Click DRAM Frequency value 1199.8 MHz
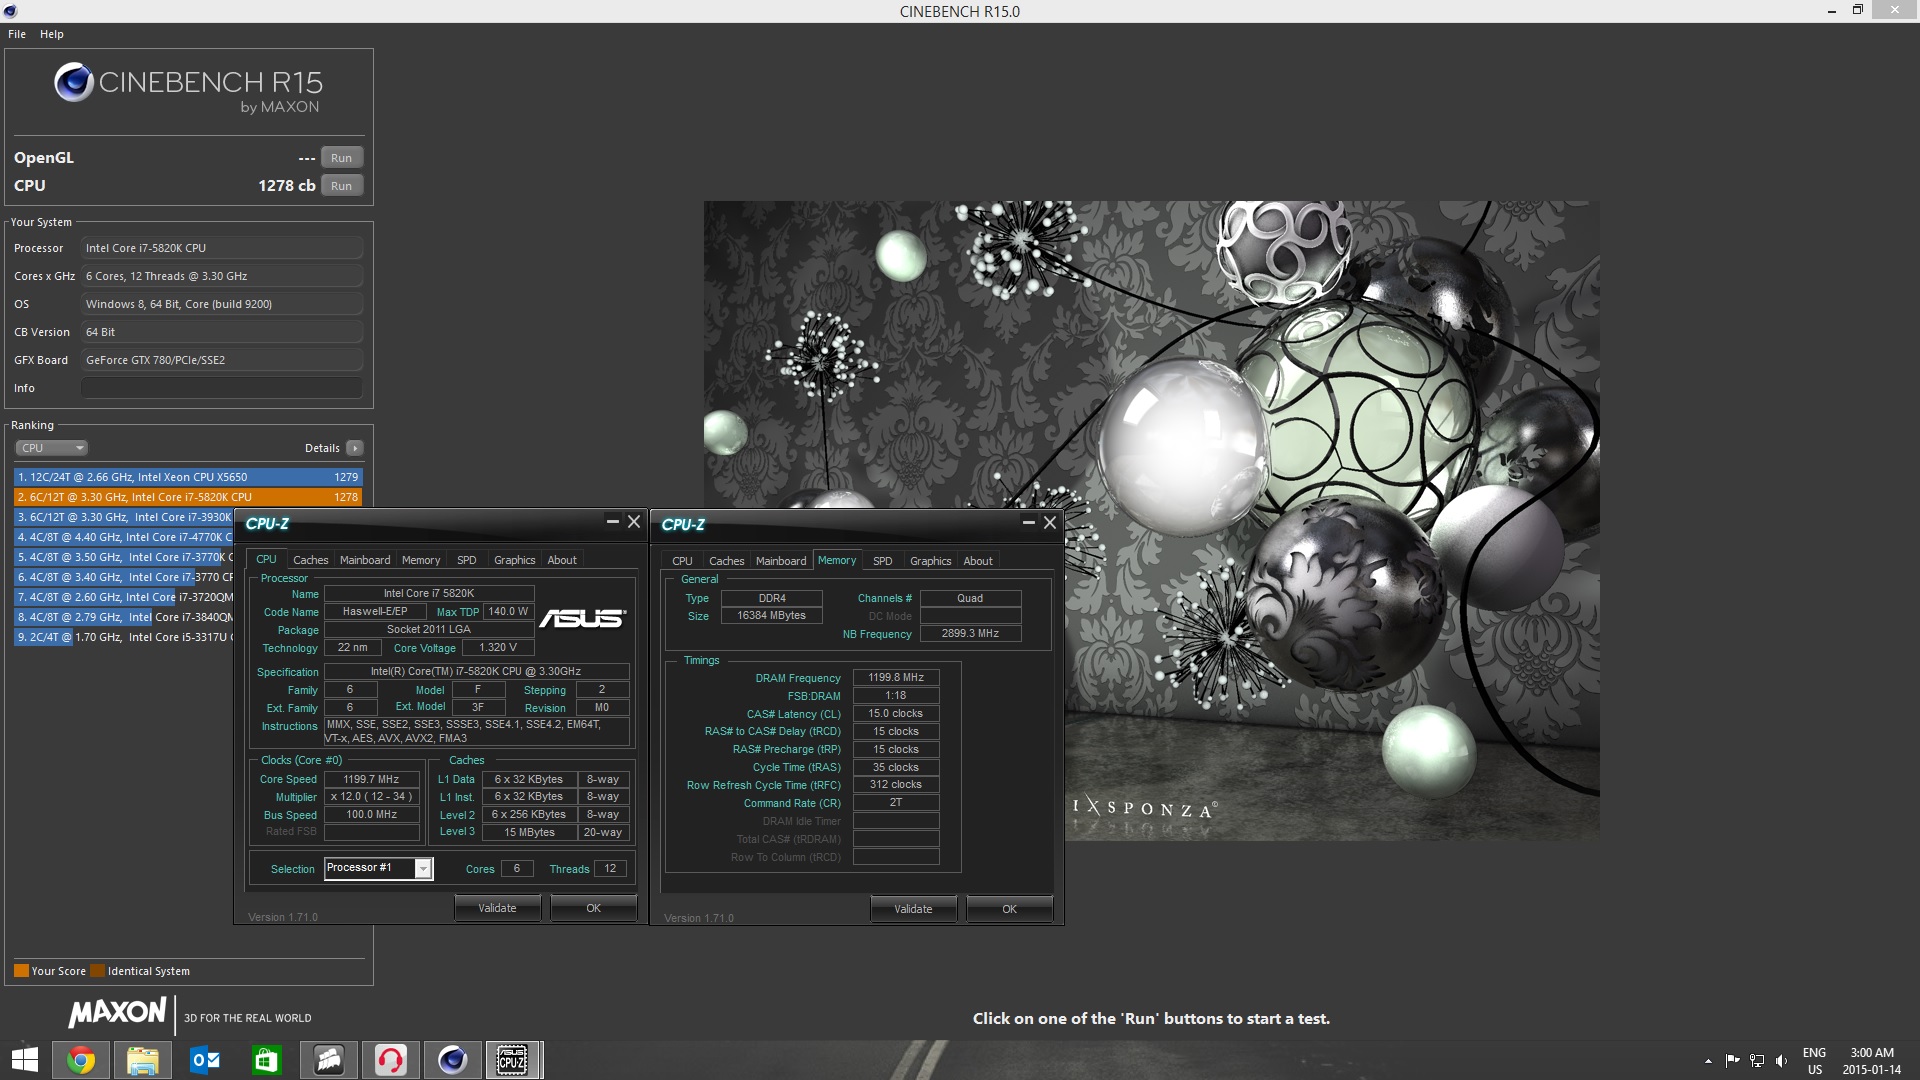1920x1080 pixels. [x=896, y=678]
